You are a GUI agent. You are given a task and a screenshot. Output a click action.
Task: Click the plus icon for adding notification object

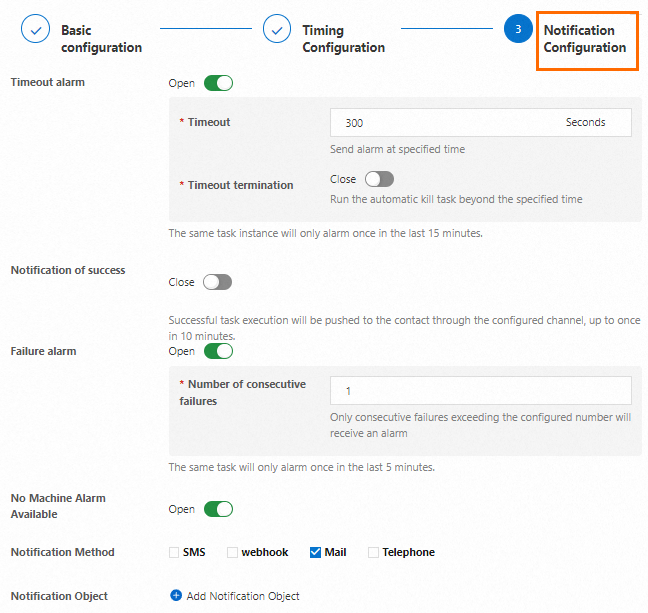[x=176, y=596]
